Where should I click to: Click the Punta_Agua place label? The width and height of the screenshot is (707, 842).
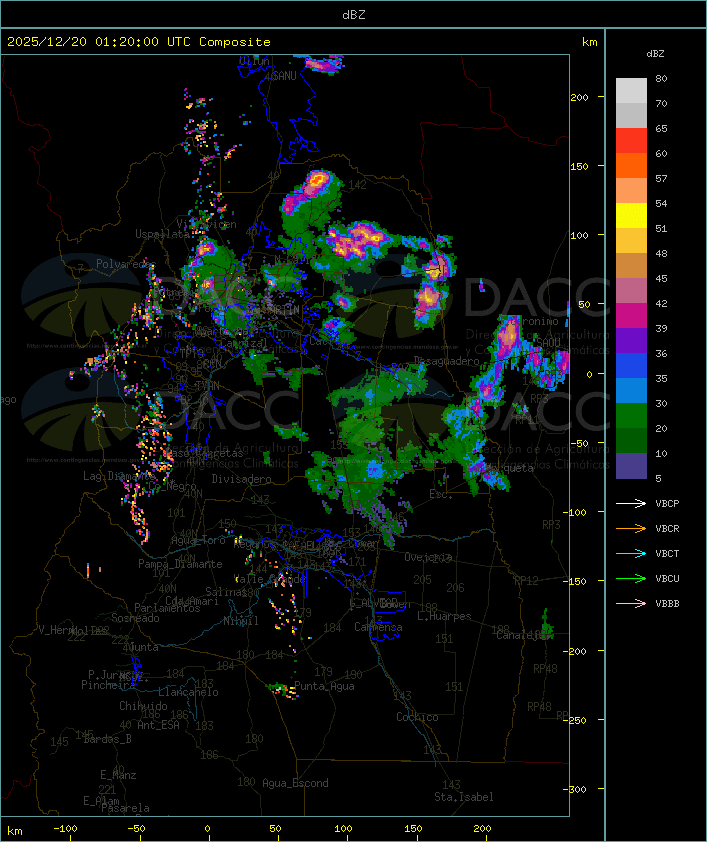pyautogui.click(x=324, y=686)
